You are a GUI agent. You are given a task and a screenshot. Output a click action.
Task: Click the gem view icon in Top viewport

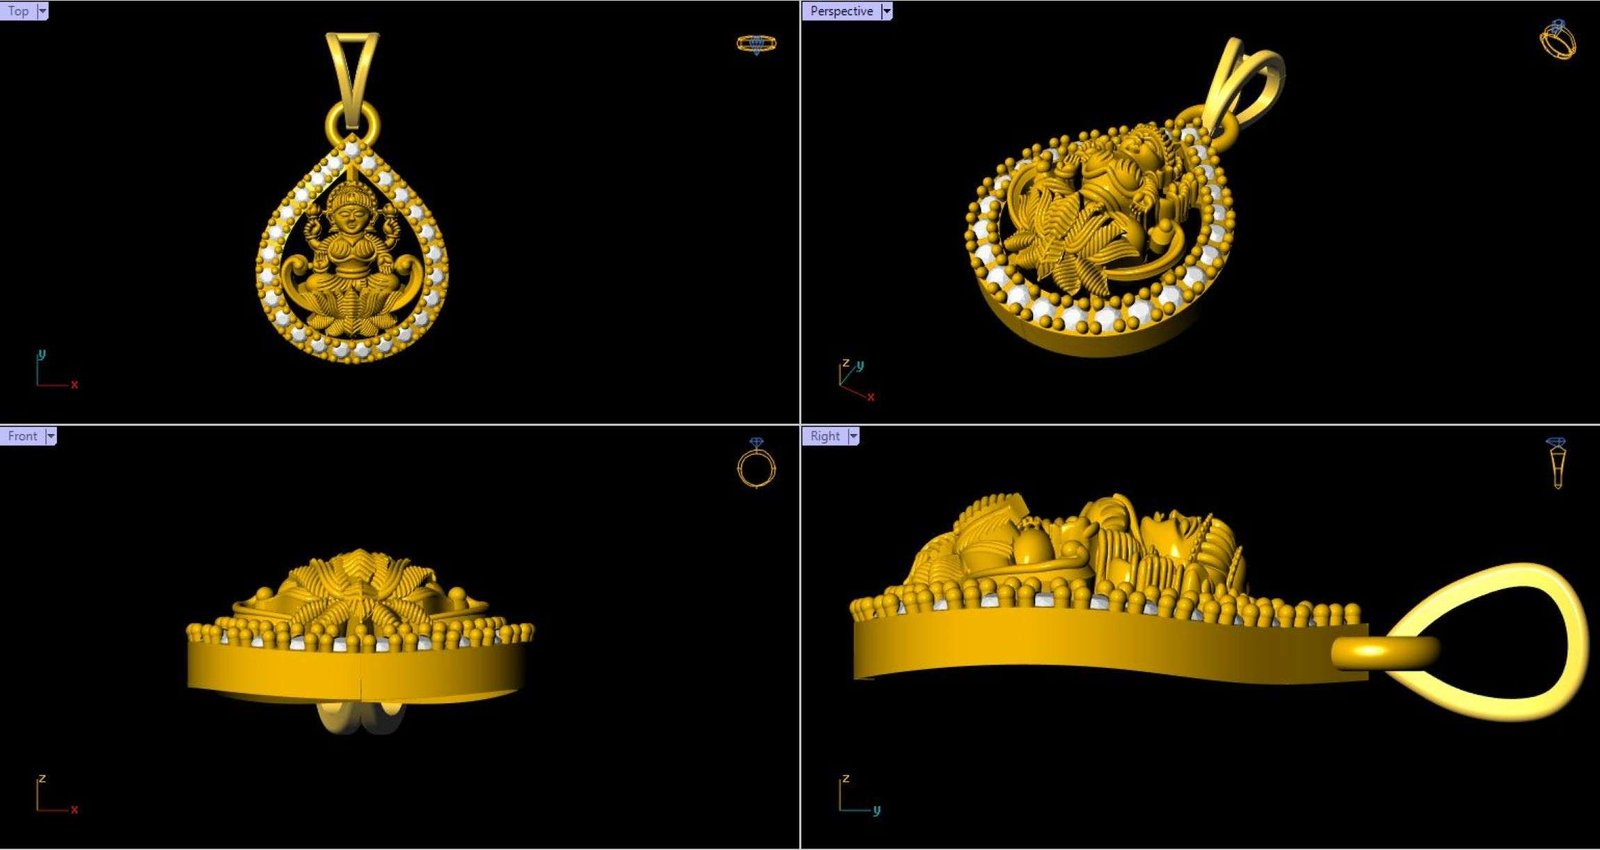(756, 44)
